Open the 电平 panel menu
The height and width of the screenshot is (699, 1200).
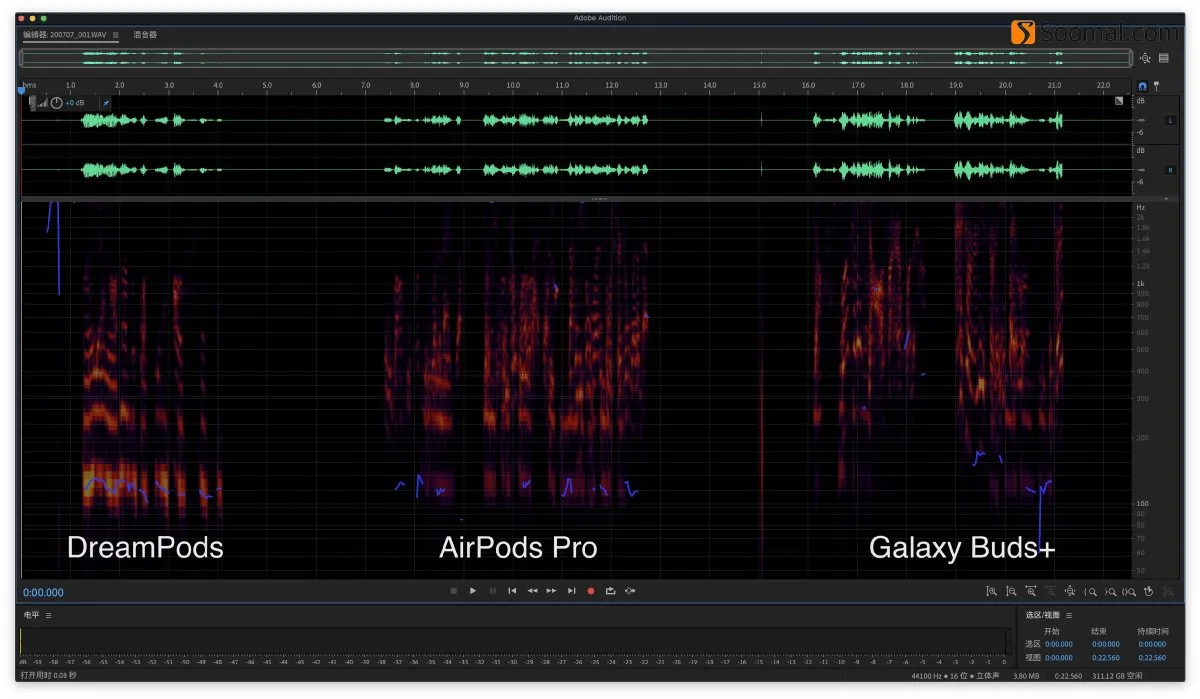[x=48, y=615]
